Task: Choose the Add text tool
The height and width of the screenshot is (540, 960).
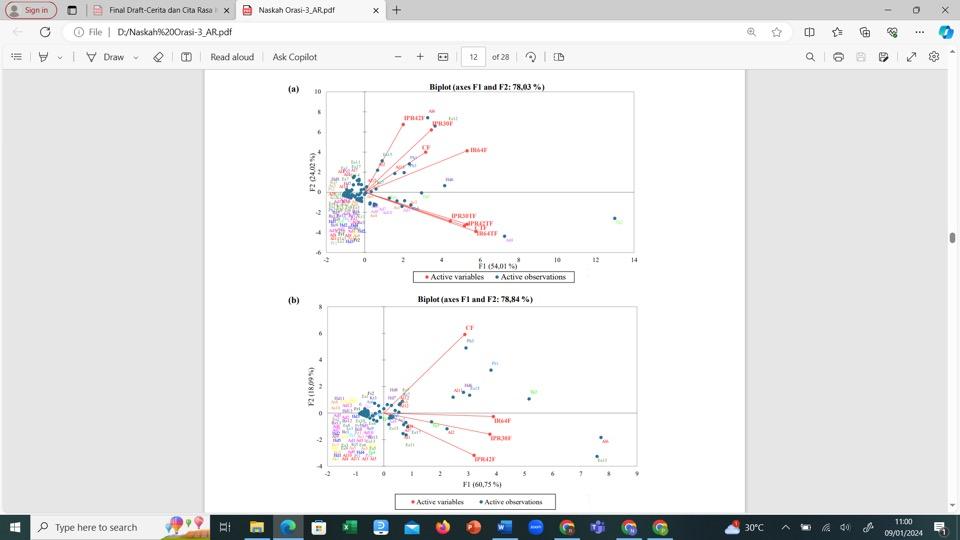Action: (186, 57)
